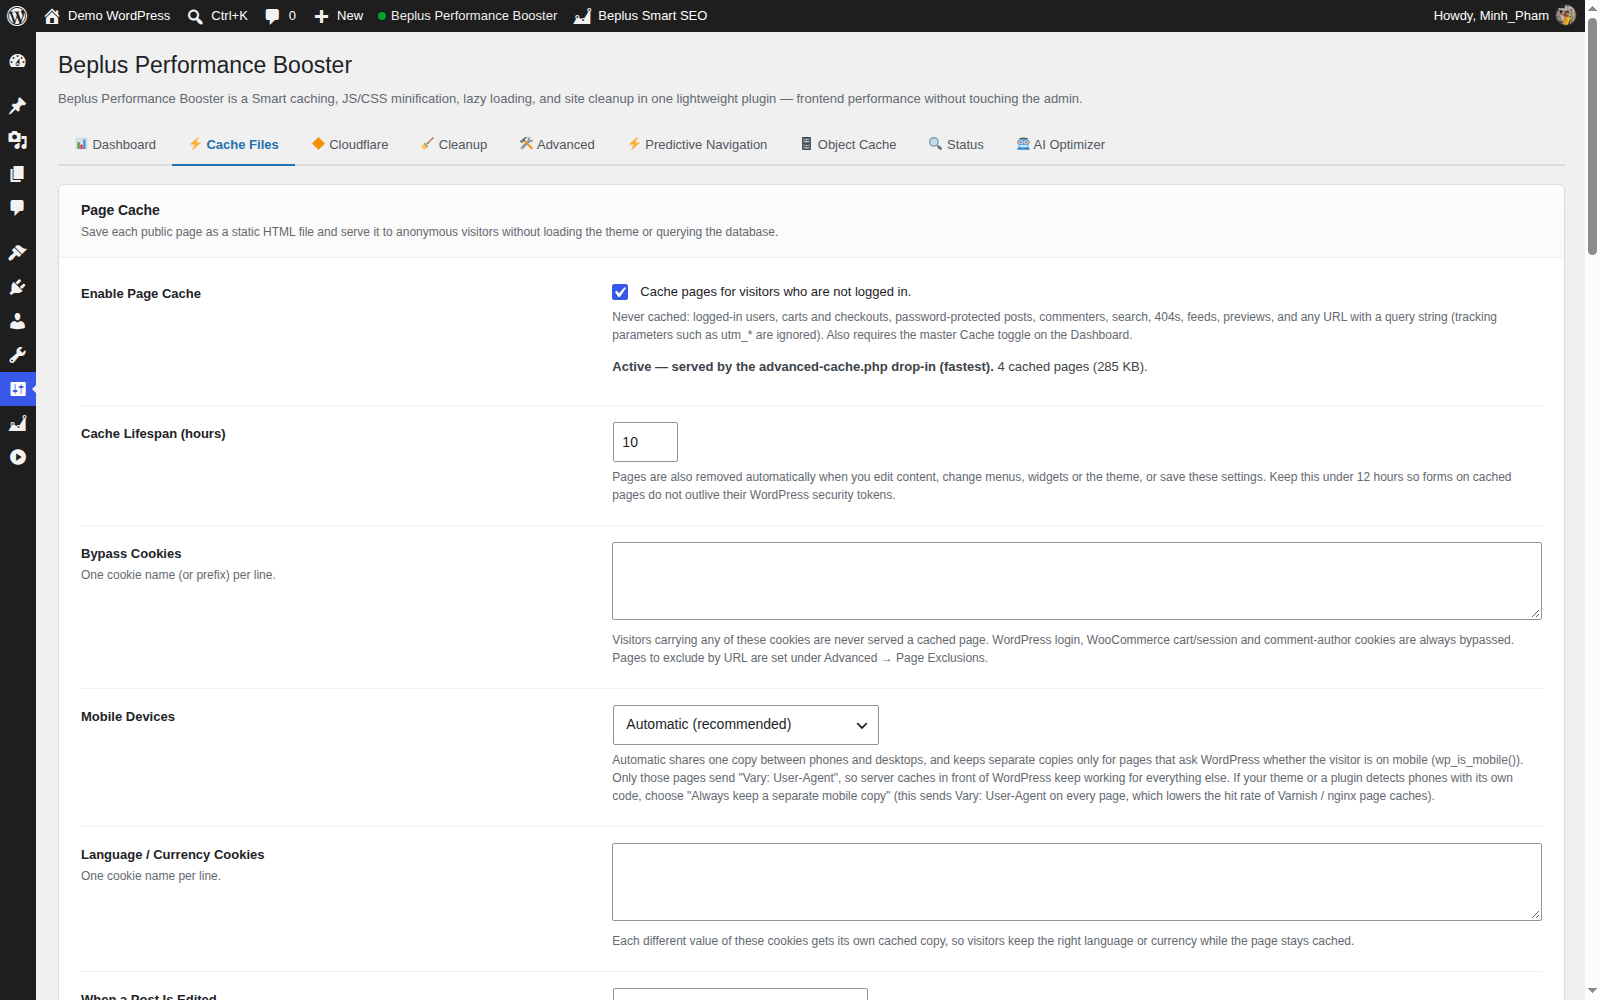
Task: Click the page vertical scrollbar thumb
Action: coord(1592,135)
